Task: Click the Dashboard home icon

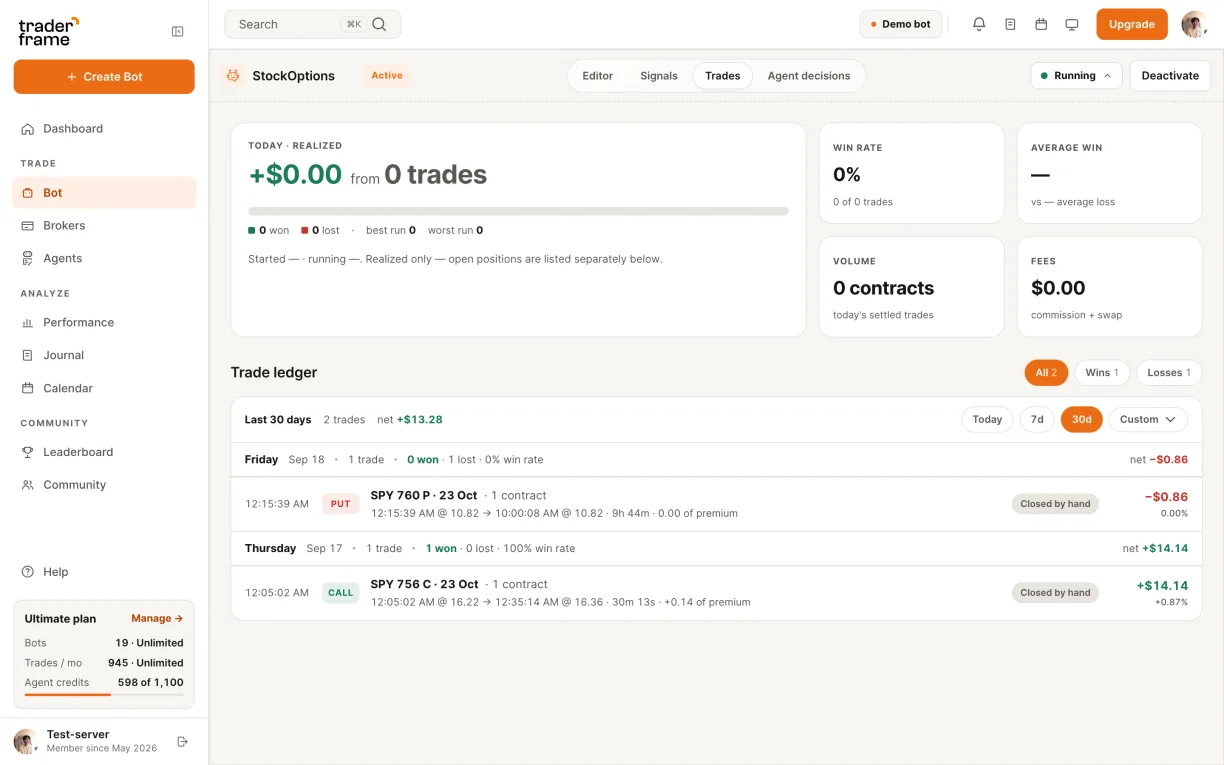Action: coord(28,129)
